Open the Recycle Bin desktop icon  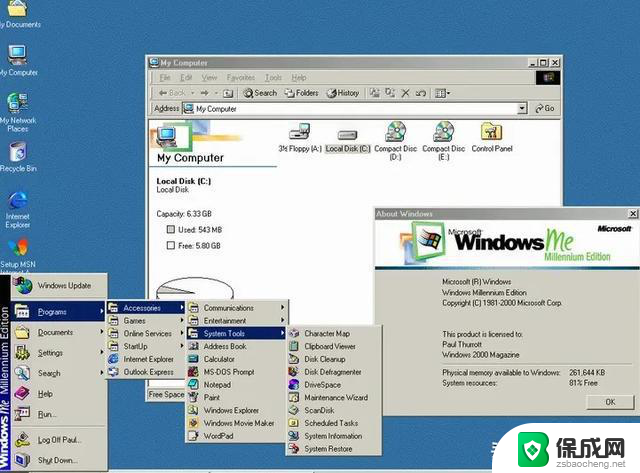click(x=18, y=157)
